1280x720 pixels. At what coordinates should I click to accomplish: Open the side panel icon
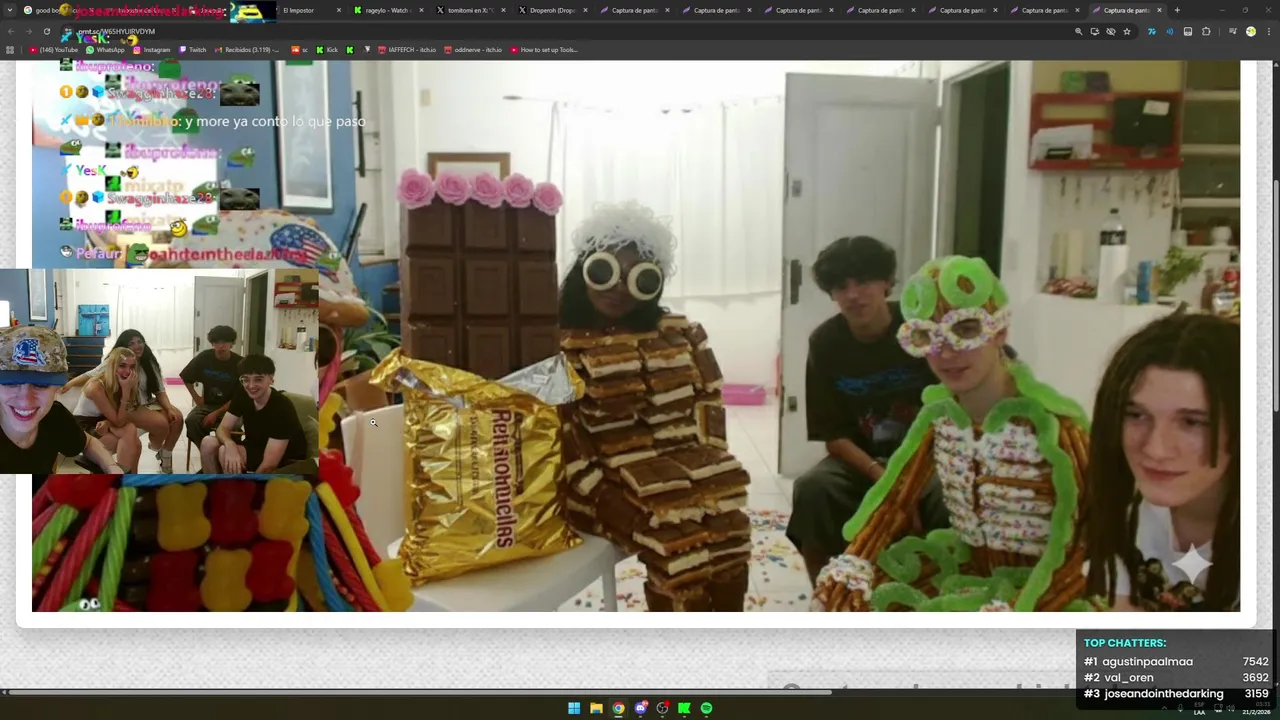[x=1188, y=31]
